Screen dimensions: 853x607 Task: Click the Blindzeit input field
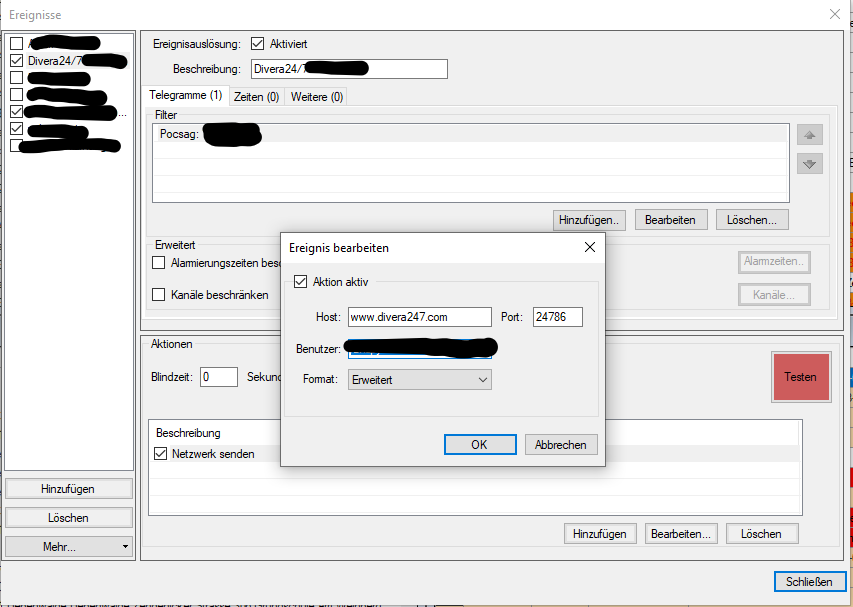coord(219,377)
